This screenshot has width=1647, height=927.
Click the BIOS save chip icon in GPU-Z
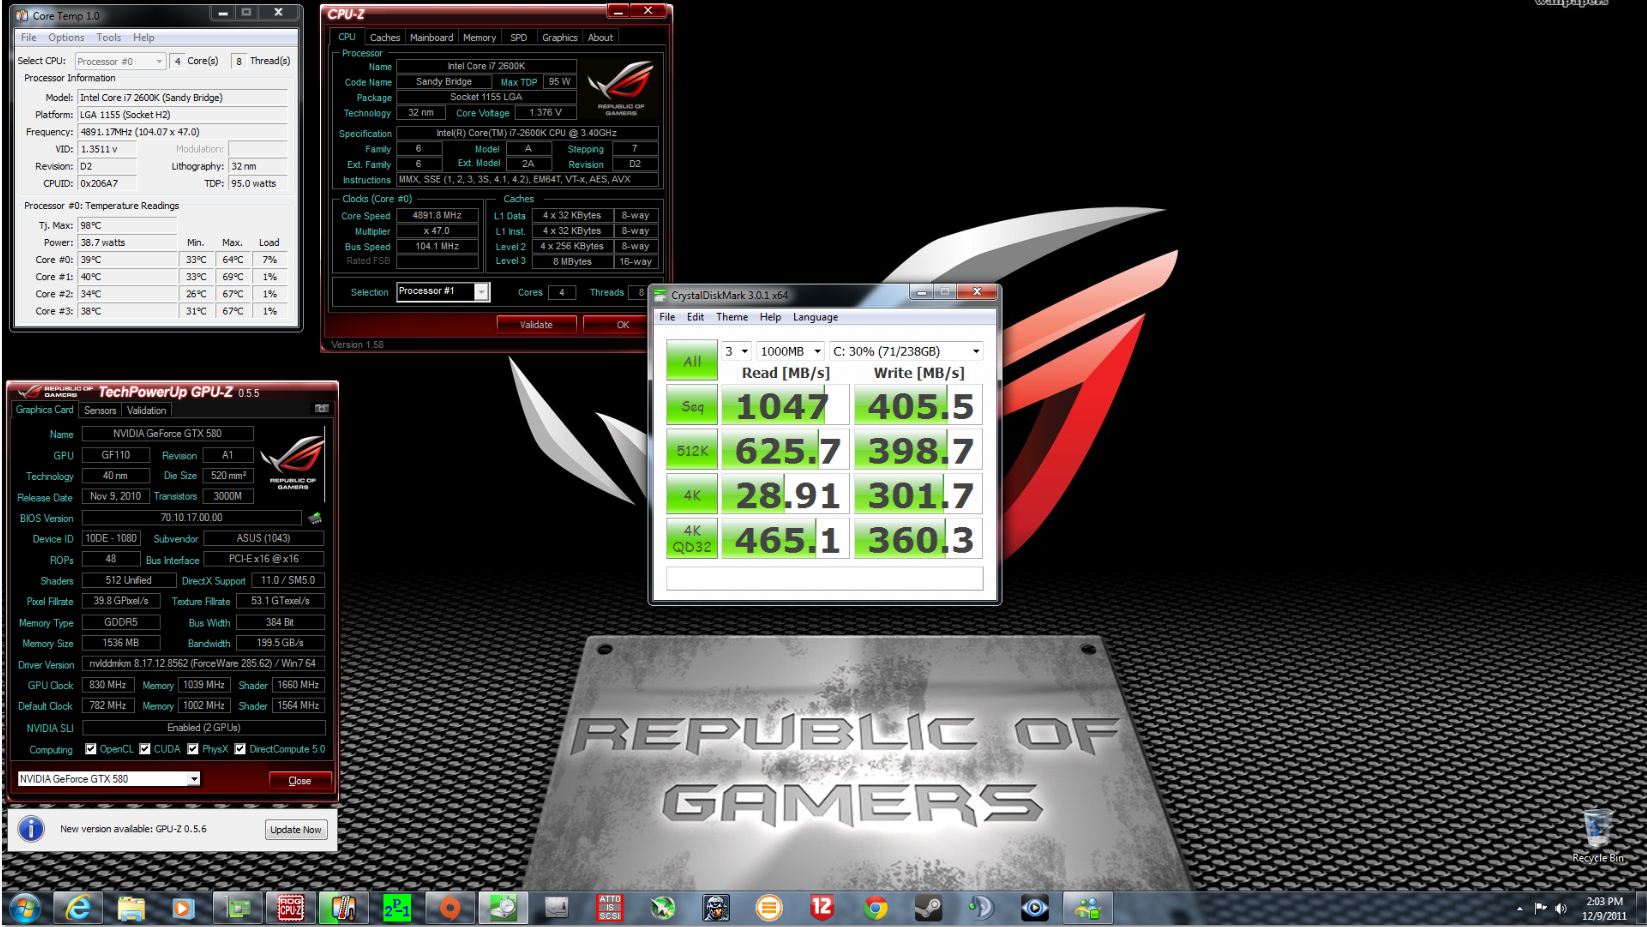point(314,518)
